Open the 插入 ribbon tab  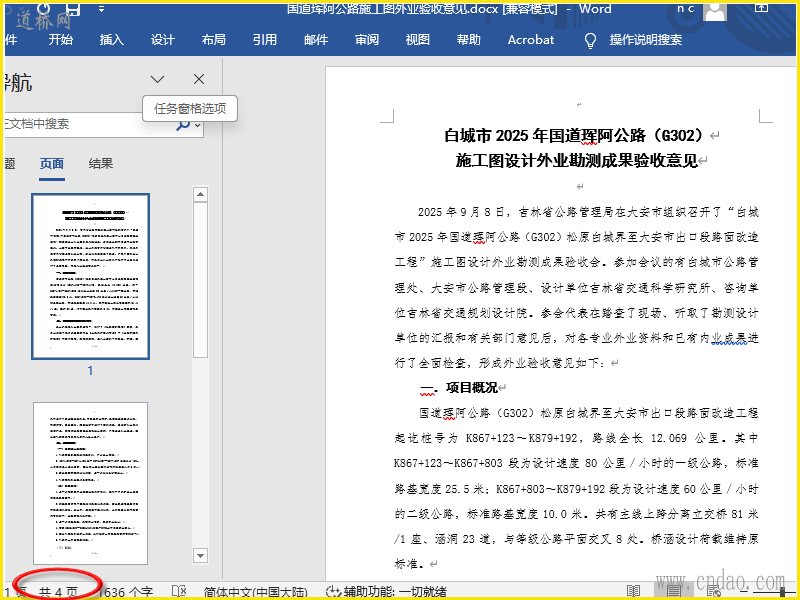112,40
